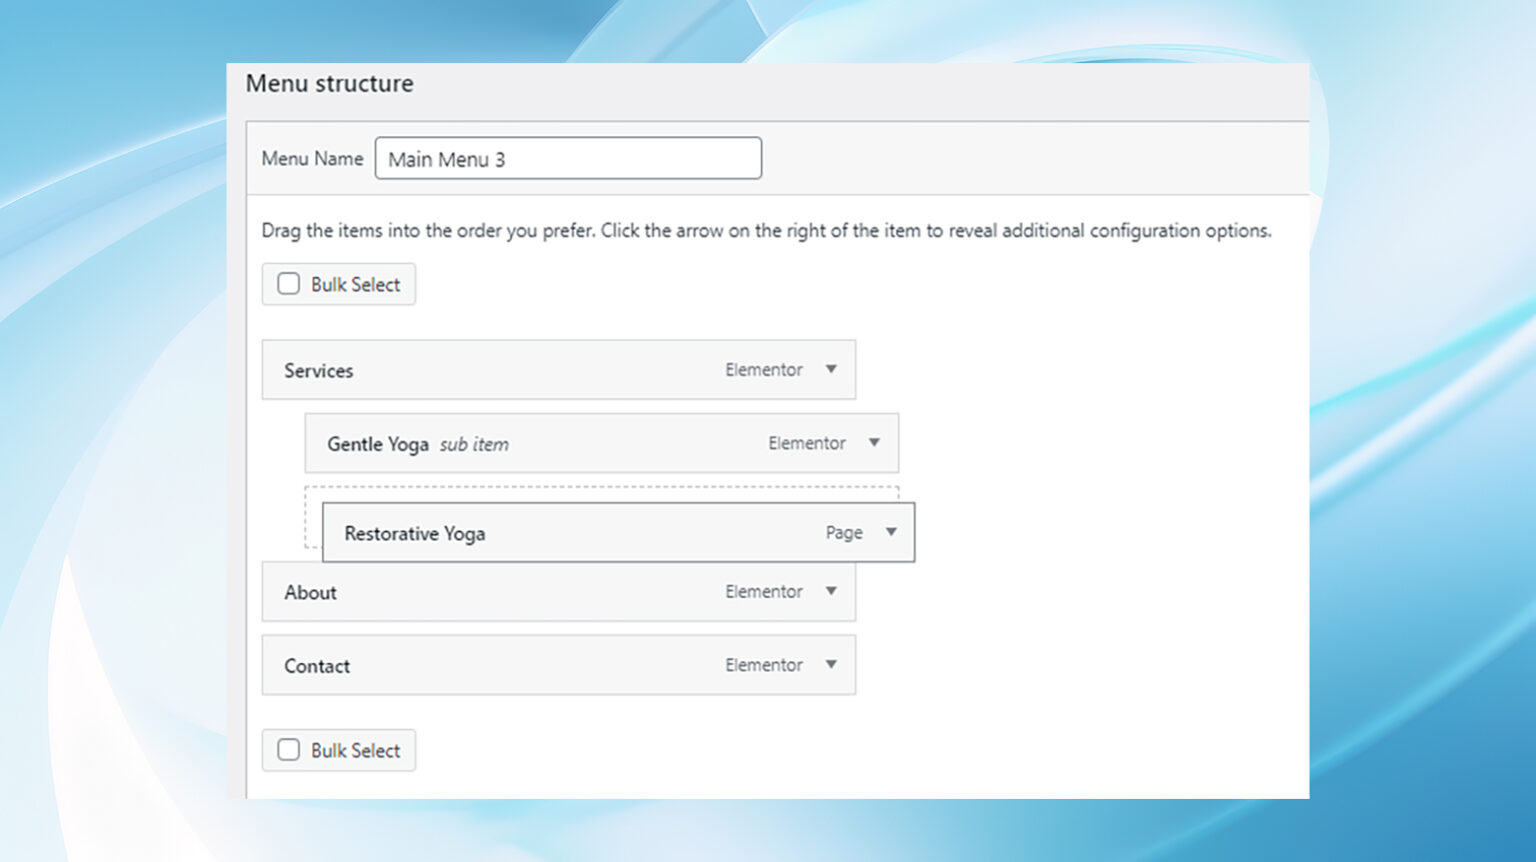Click the Menu Name input field
This screenshot has height=862, width=1536.
coord(567,158)
